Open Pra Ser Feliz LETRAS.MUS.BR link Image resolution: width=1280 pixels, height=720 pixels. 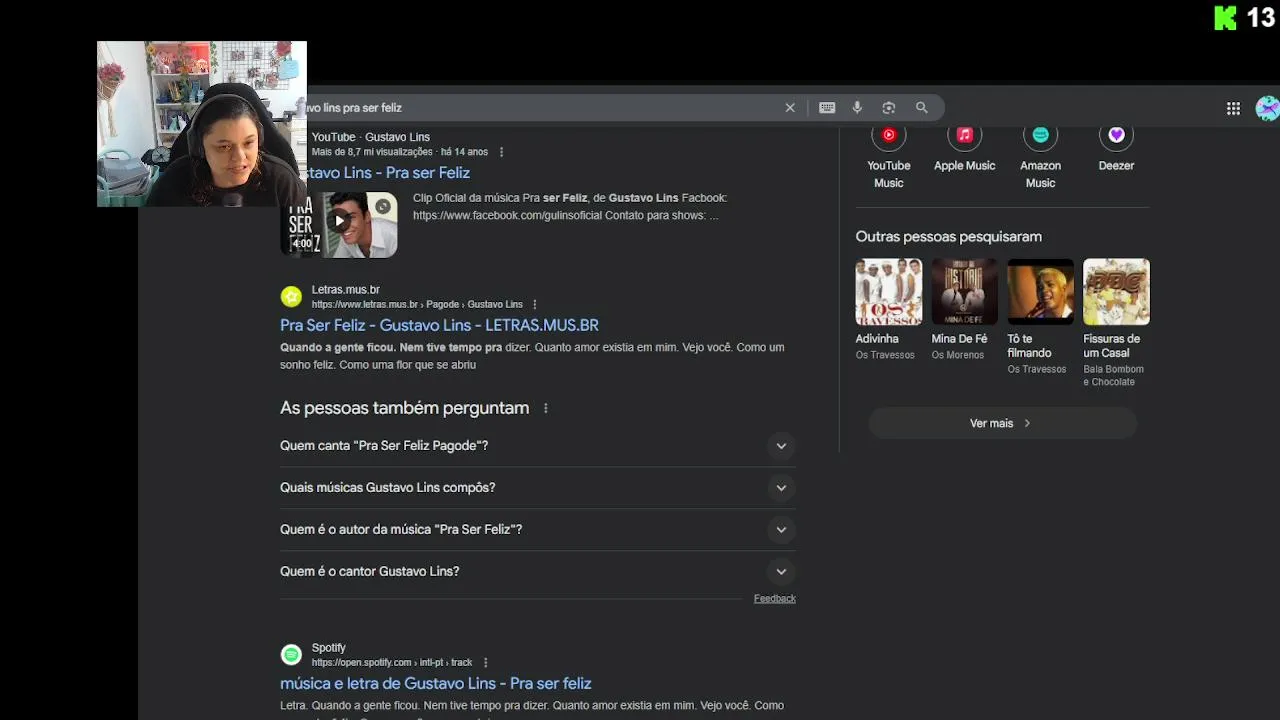[x=439, y=325]
